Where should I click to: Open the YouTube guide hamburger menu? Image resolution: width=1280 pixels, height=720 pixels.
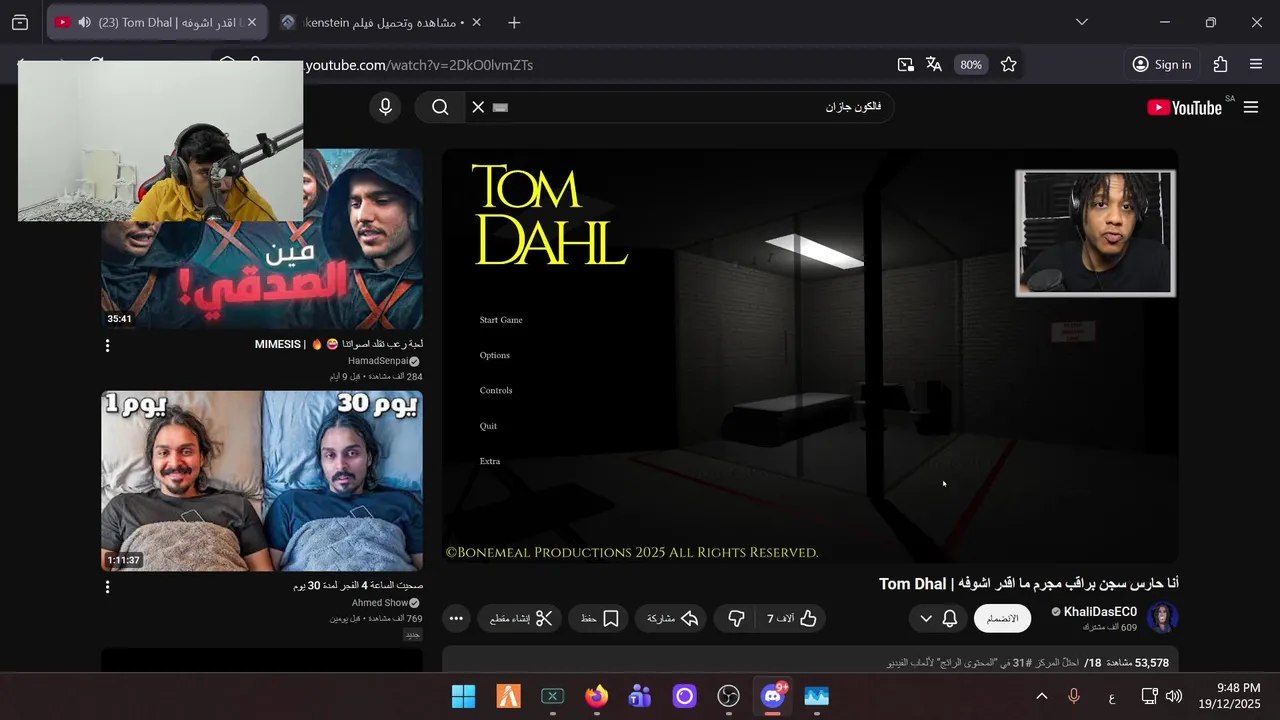click(x=1251, y=107)
